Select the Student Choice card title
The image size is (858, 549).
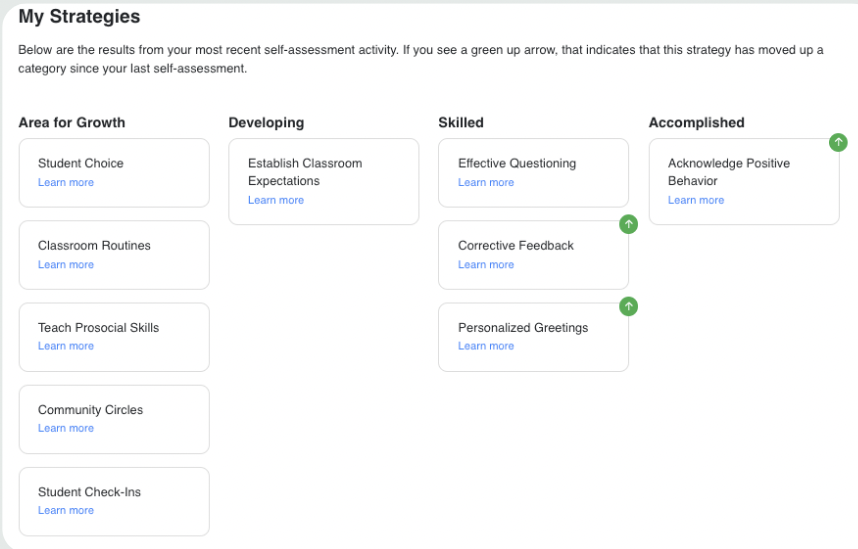[81, 163]
